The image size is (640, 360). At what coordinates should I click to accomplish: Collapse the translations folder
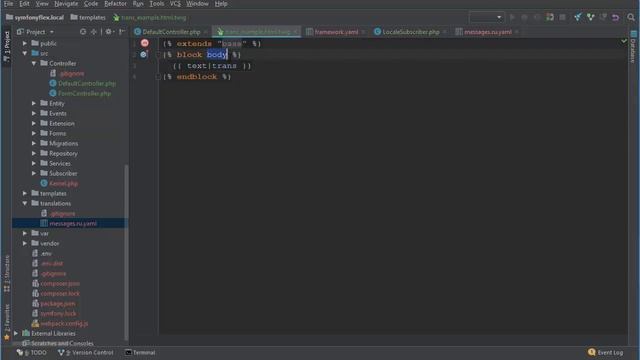point(25,203)
